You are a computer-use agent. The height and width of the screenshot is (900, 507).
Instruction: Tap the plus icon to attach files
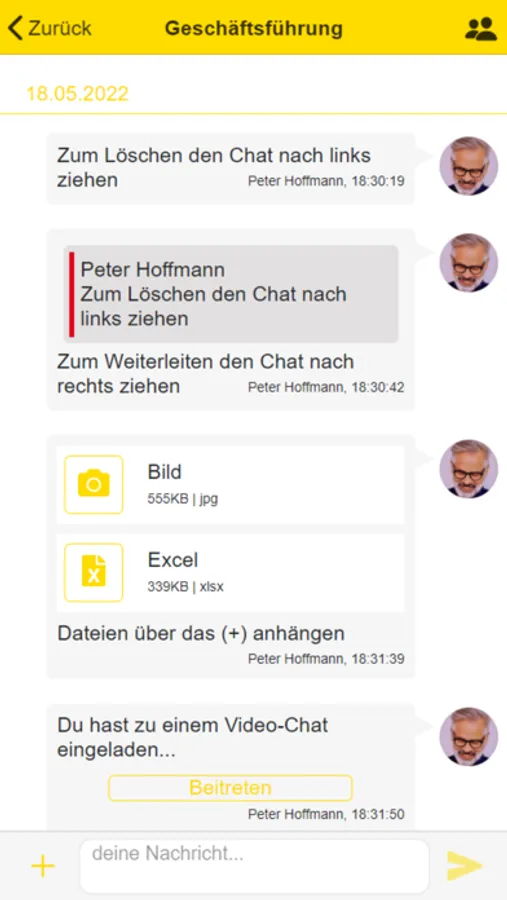[43, 866]
